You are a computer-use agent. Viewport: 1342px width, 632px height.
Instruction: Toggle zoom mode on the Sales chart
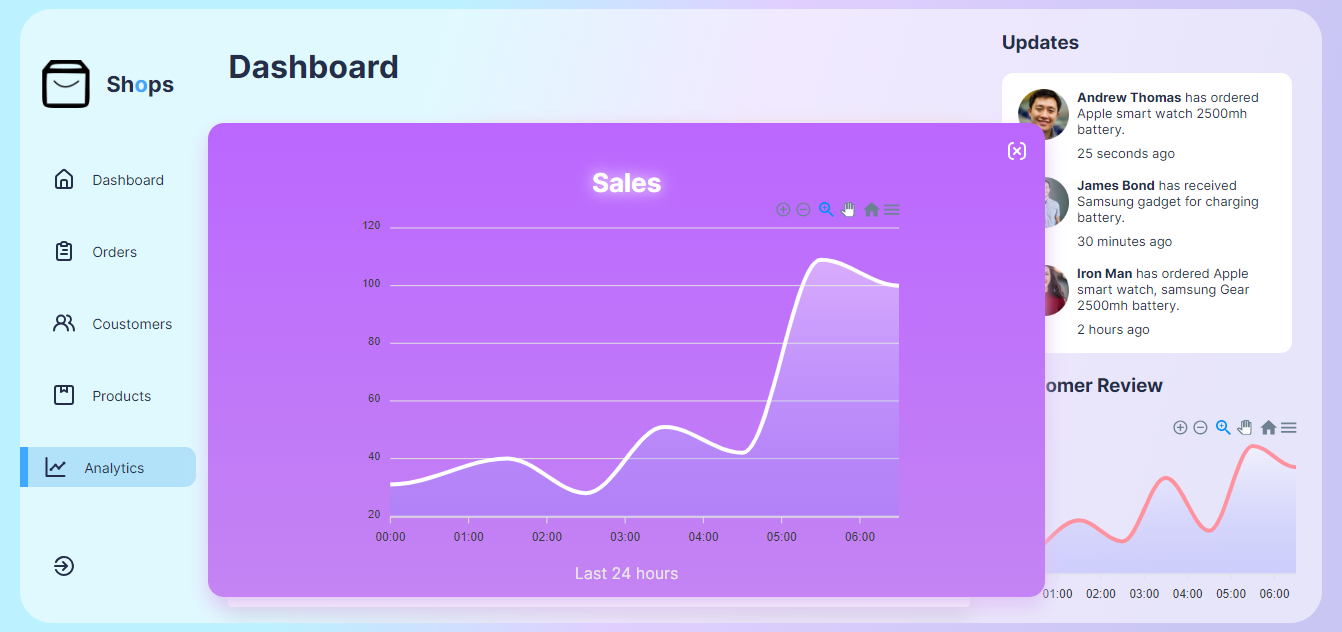point(826,209)
